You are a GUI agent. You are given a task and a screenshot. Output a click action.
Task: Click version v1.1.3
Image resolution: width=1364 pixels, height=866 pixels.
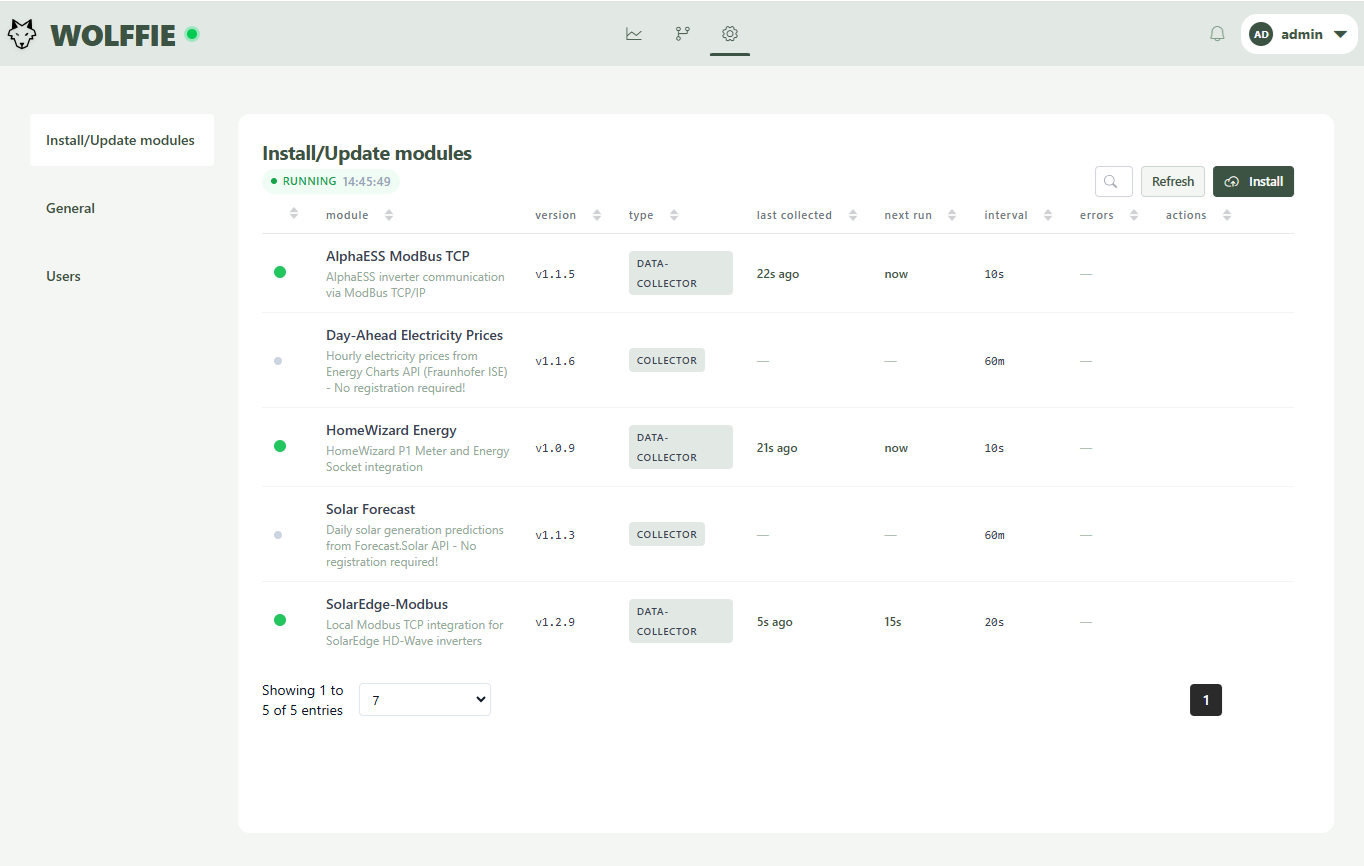(x=555, y=535)
